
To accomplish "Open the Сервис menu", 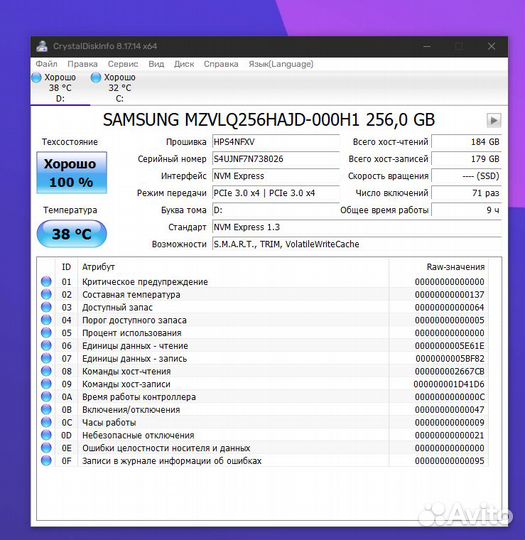I will pyautogui.click(x=123, y=64).
